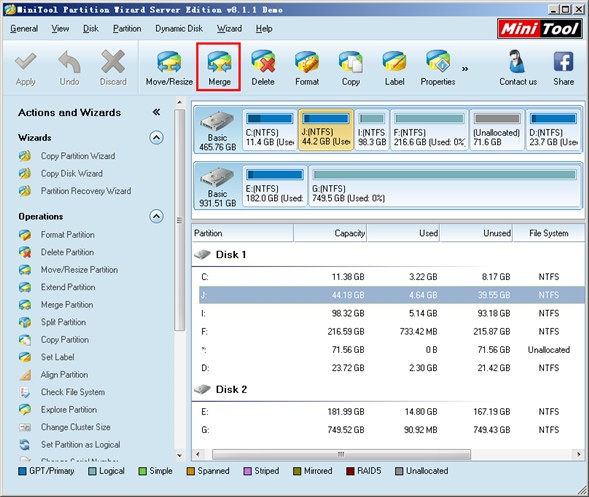Select the F: partition block in disk map
589x497 pixels.
[429, 130]
